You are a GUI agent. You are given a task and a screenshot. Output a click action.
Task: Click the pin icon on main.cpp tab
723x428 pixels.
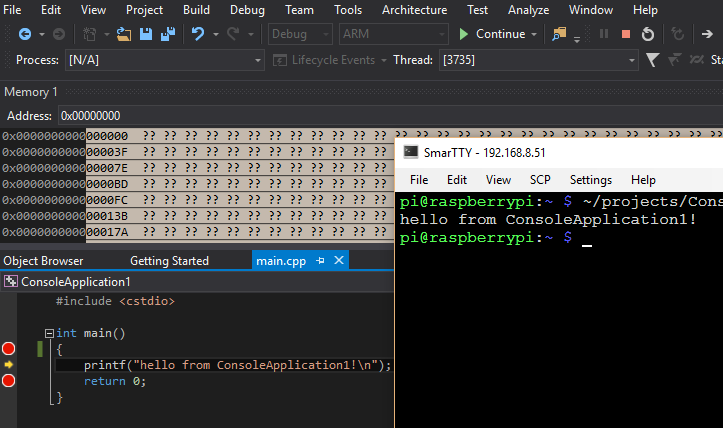[321, 261]
